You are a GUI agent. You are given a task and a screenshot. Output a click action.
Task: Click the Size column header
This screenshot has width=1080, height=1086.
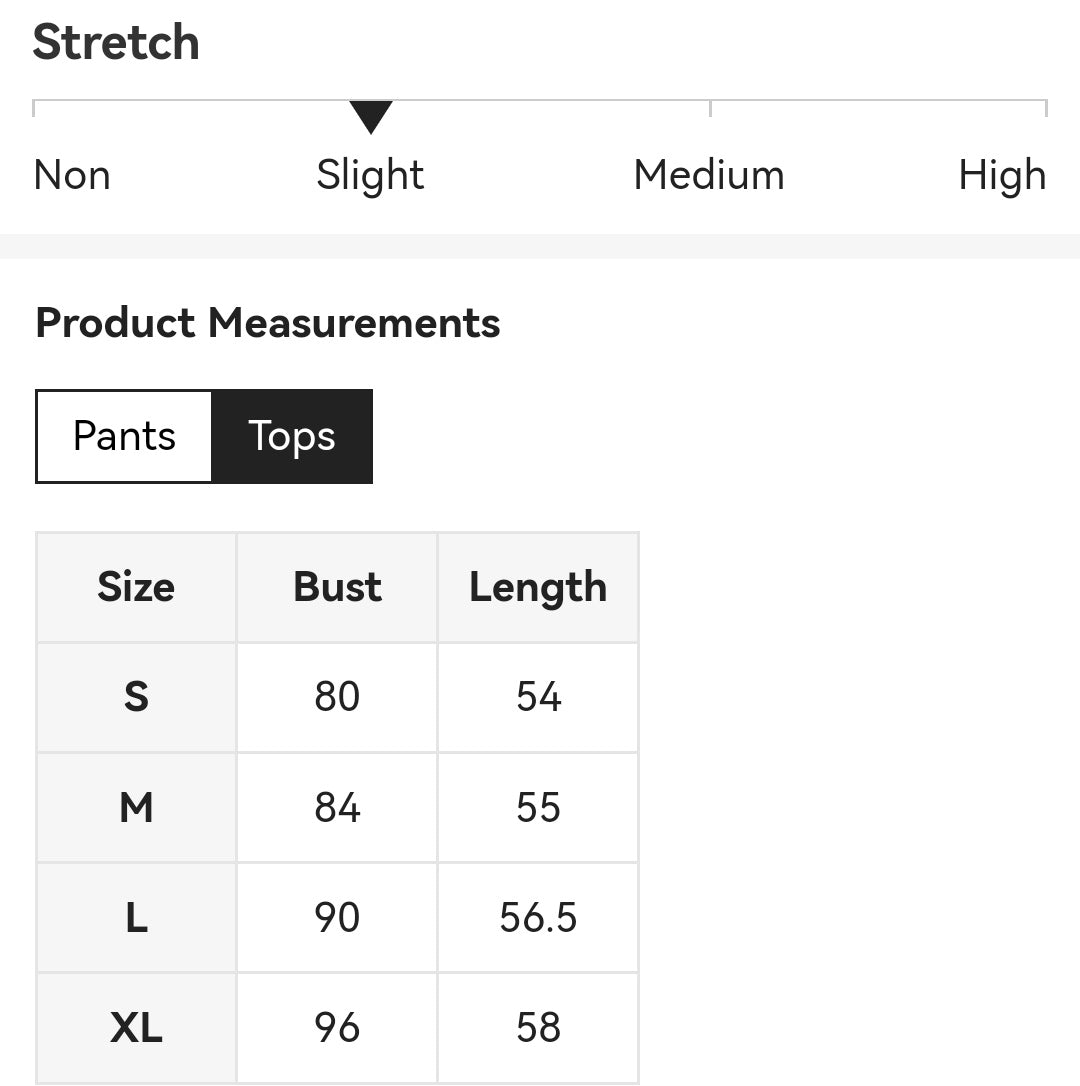pos(136,587)
